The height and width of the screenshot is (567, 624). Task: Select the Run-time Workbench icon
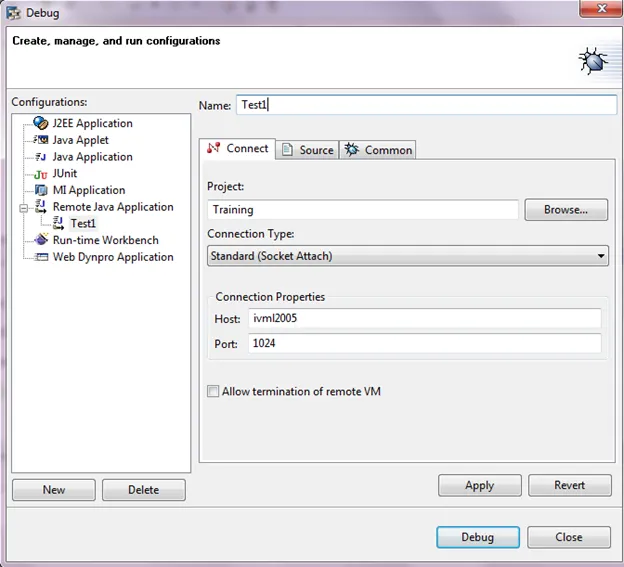pyautogui.click(x=40, y=240)
